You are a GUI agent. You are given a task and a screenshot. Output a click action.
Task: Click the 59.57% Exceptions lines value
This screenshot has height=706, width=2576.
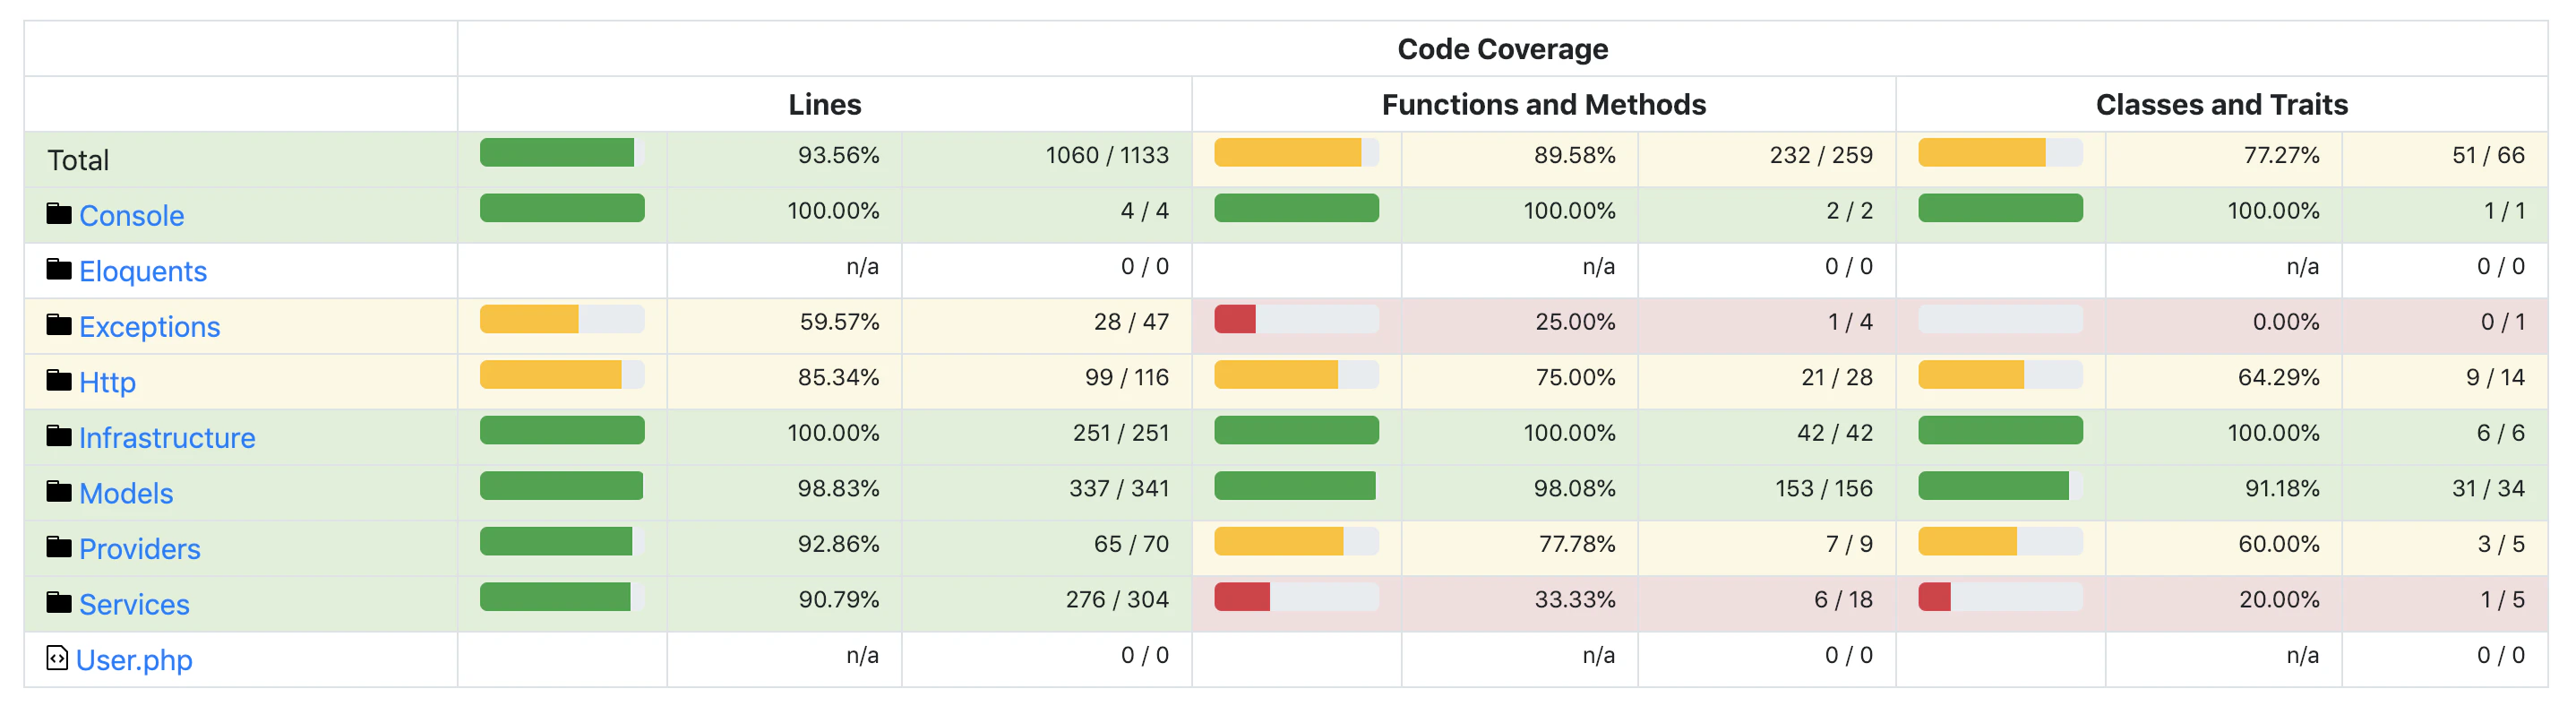839,322
